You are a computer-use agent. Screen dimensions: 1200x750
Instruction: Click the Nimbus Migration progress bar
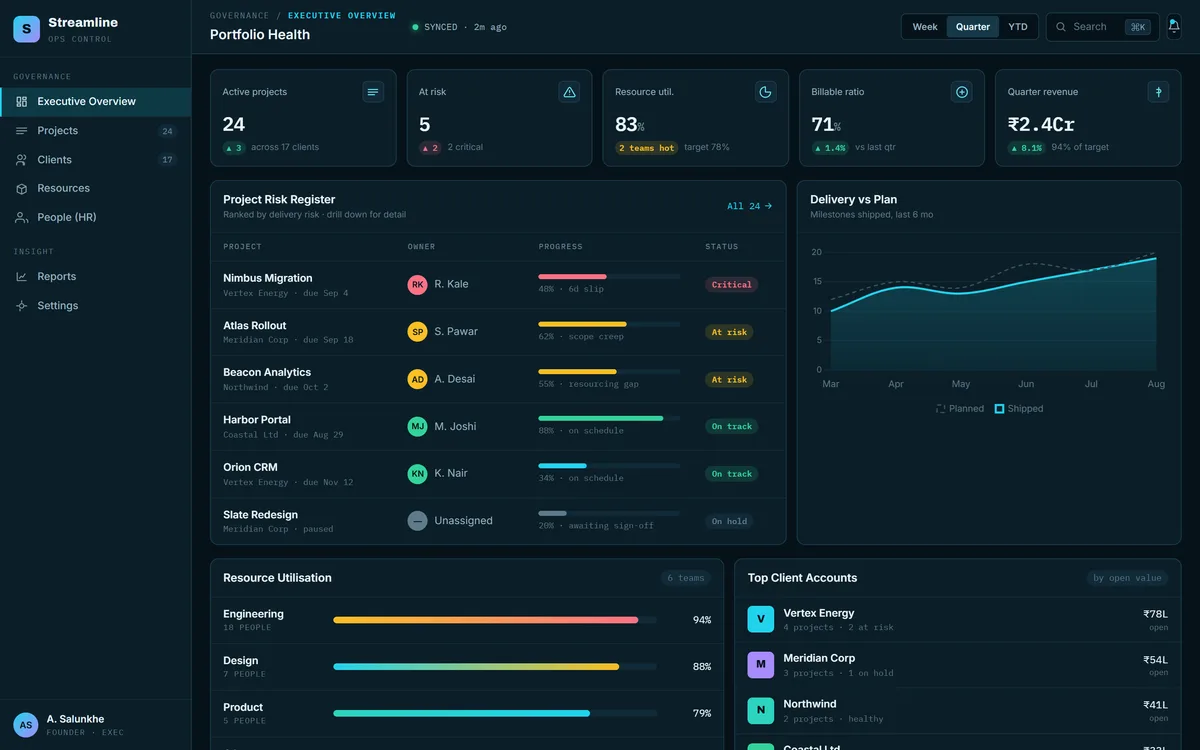coord(609,277)
